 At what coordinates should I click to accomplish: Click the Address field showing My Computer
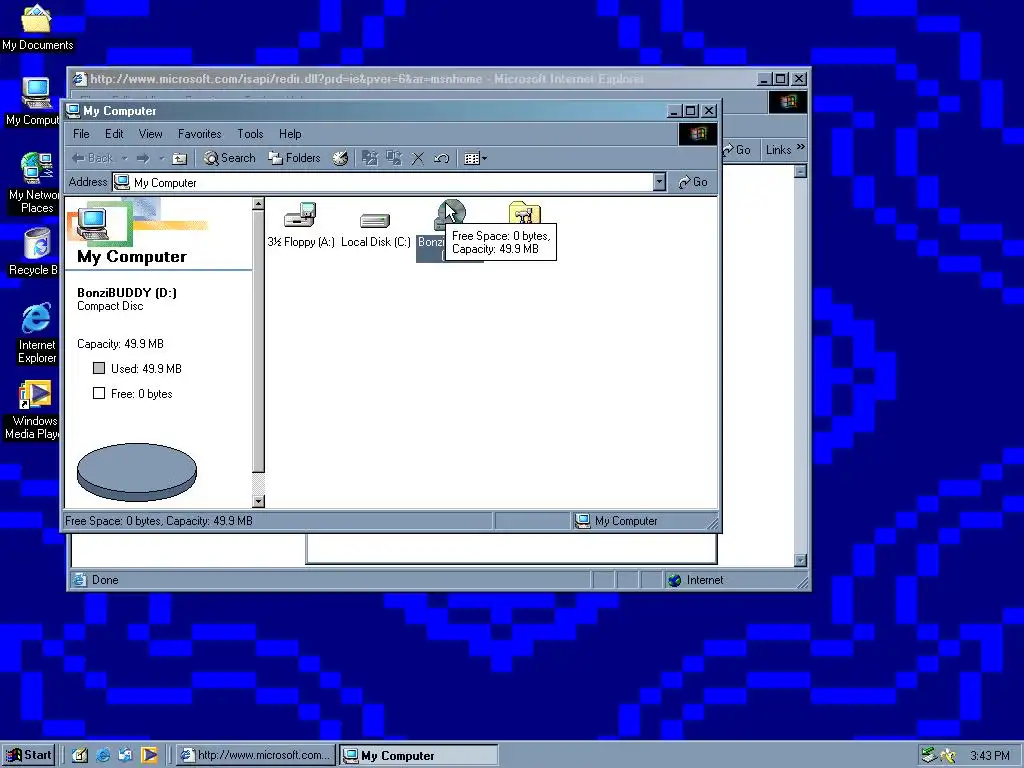(x=383, y=182)
